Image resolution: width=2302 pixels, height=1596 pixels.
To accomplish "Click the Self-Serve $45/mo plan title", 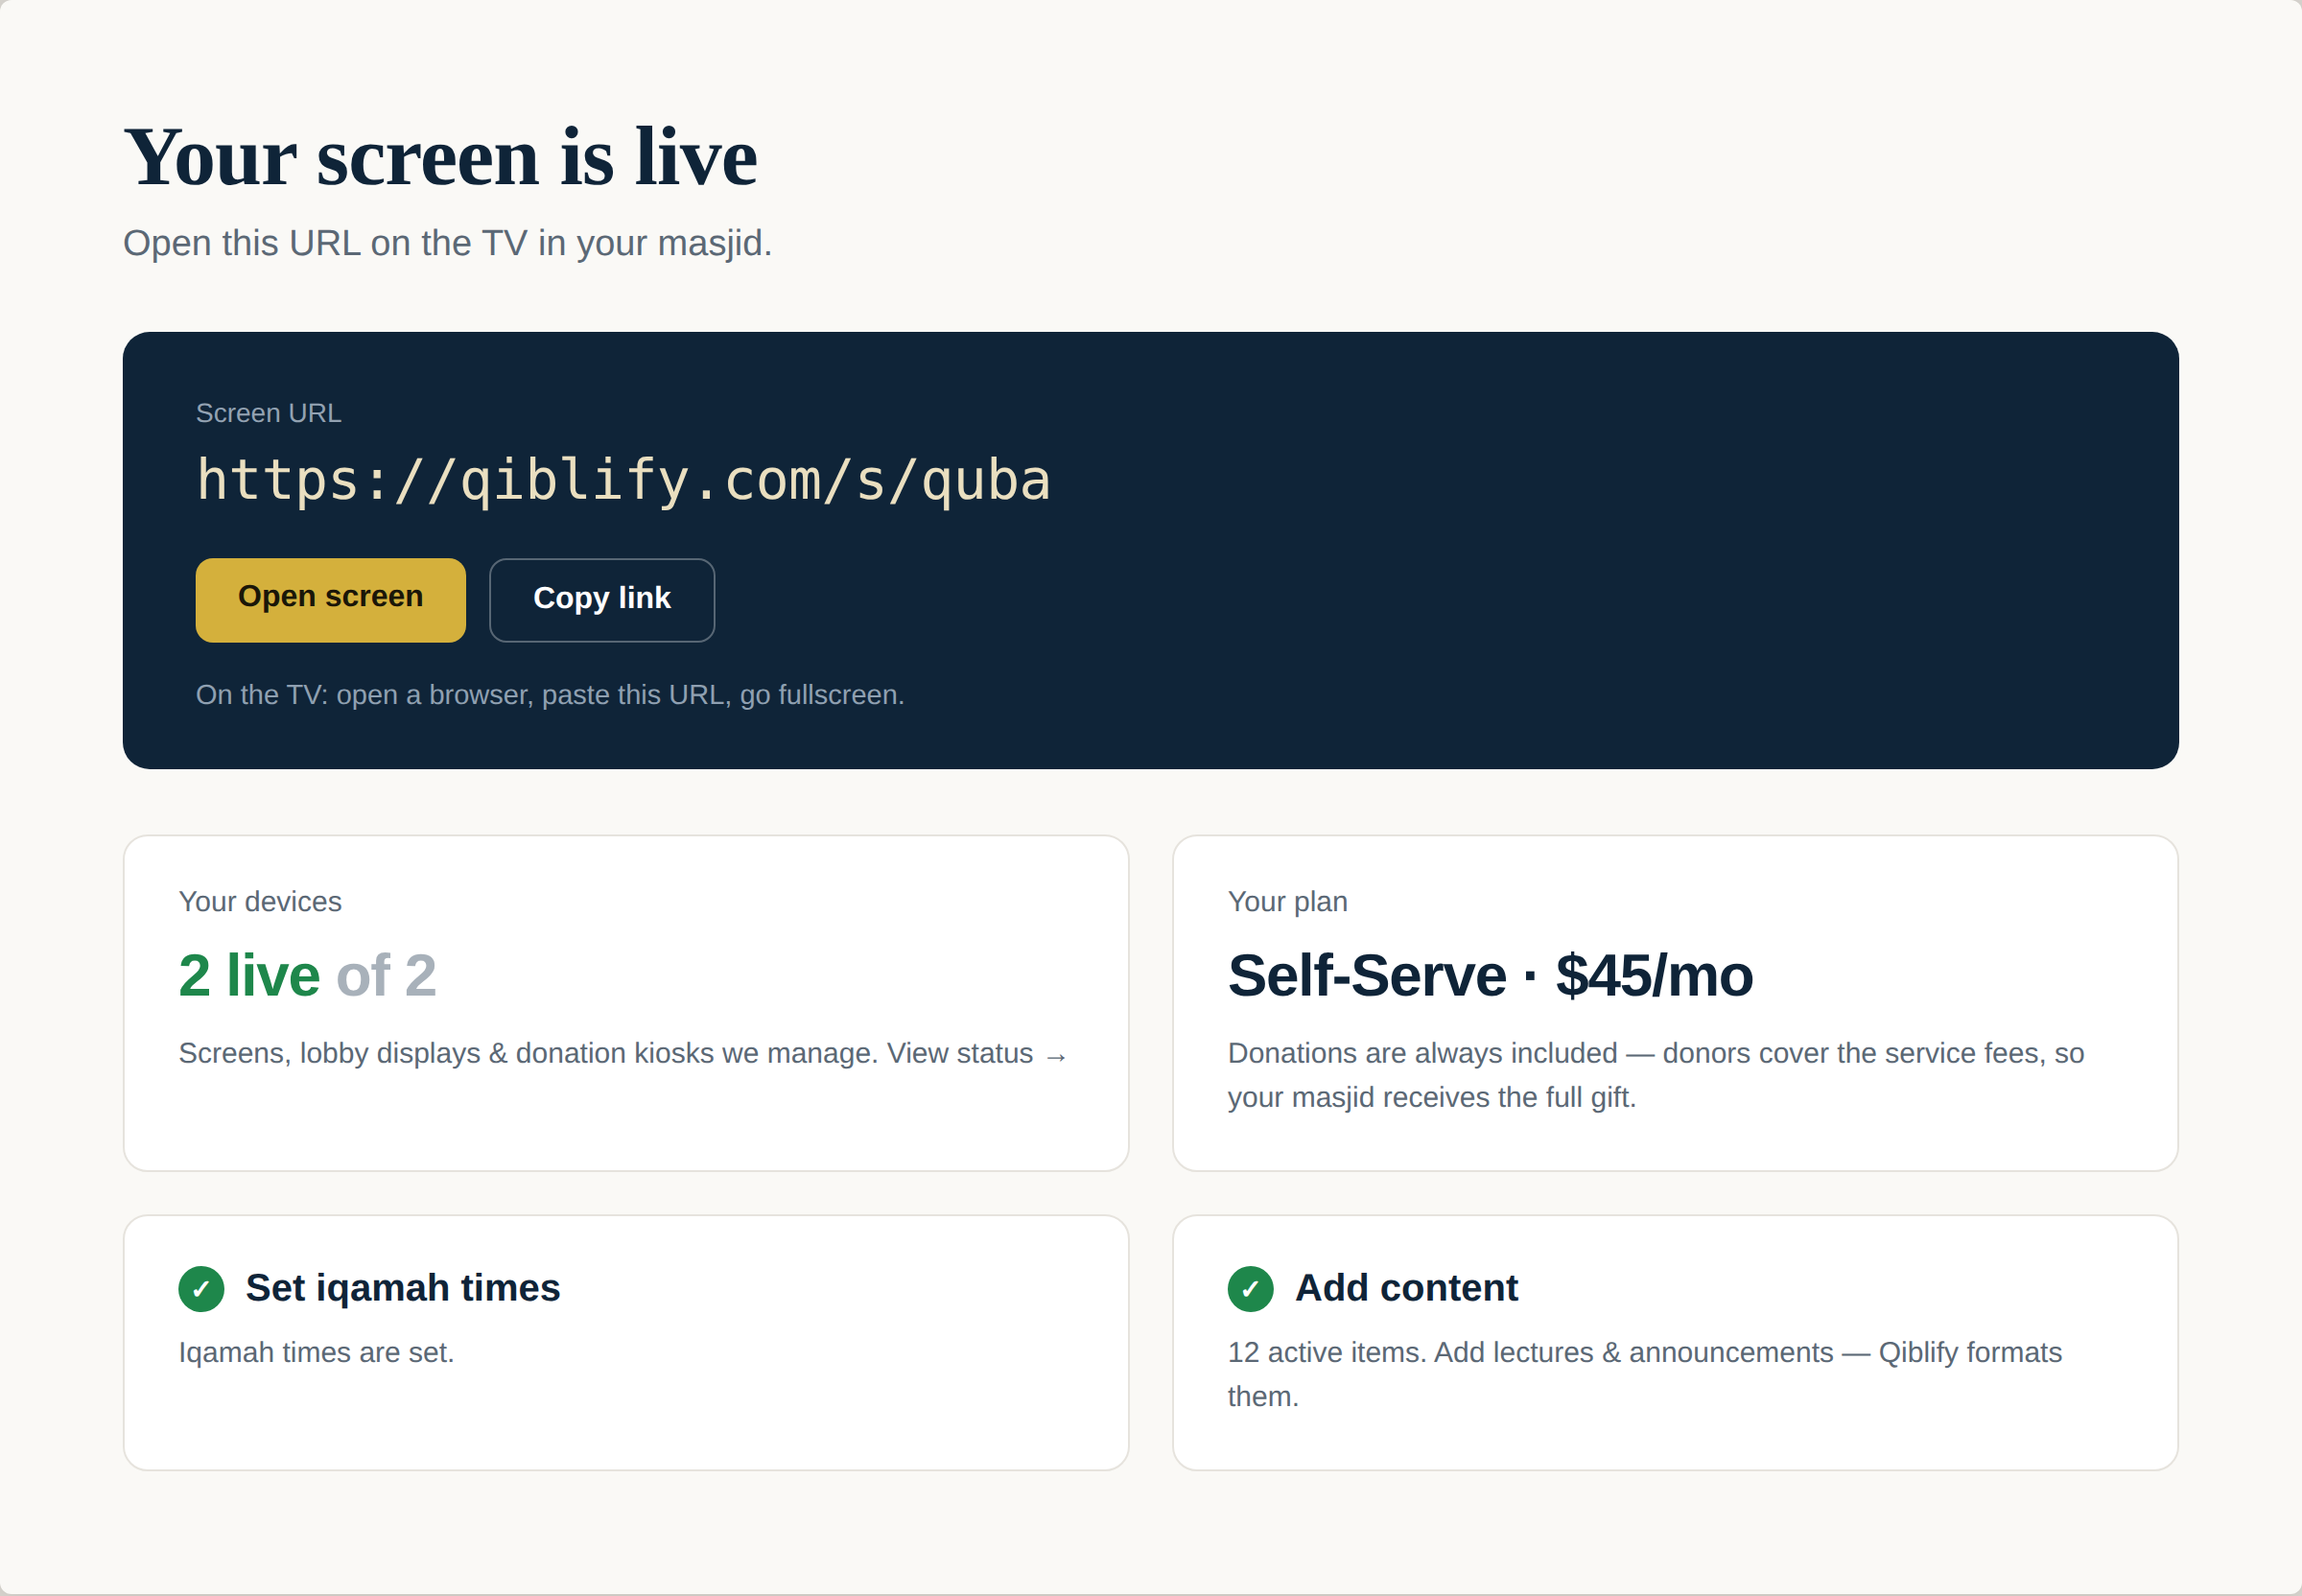I will [x=1490, y=975].
